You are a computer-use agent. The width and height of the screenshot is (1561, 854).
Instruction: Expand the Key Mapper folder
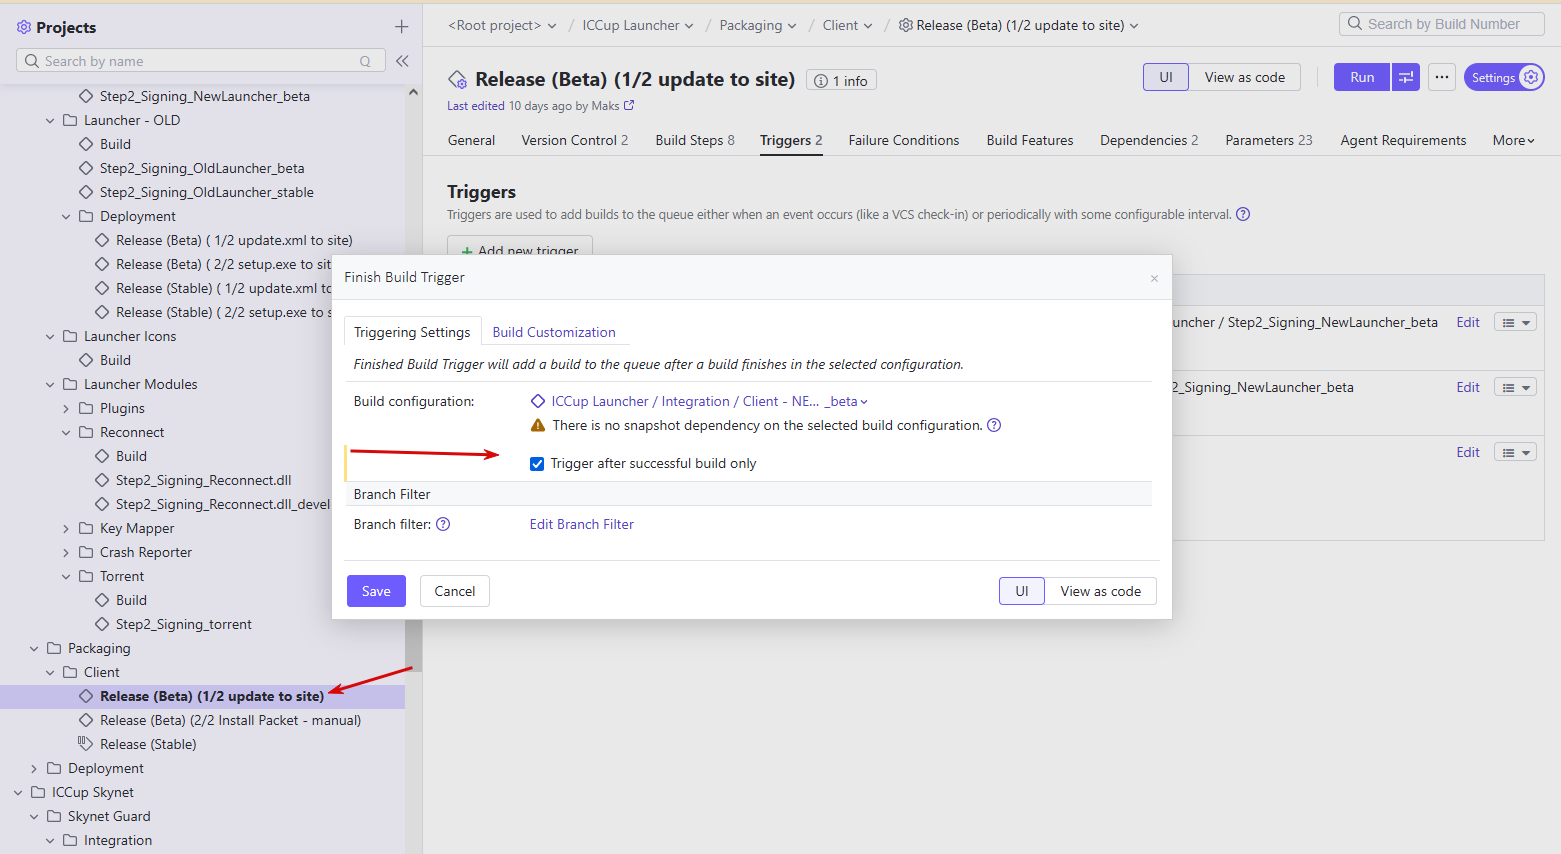66,528
